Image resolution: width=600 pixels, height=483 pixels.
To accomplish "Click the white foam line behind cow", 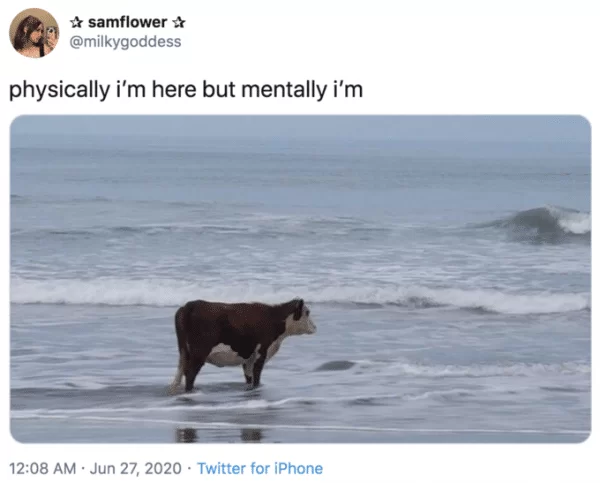I will click(x=300, y=295).
